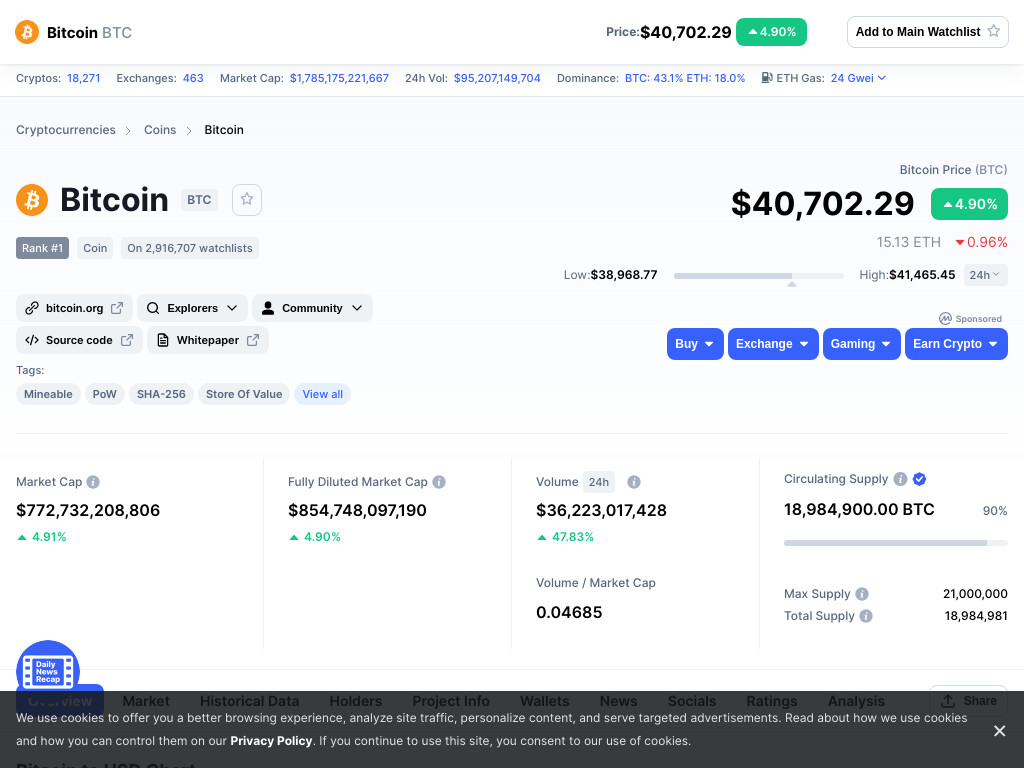Viewport: 1024px width, 768px height.
Task: Click the document icon before Whitepaper
Action: (163, 340)
